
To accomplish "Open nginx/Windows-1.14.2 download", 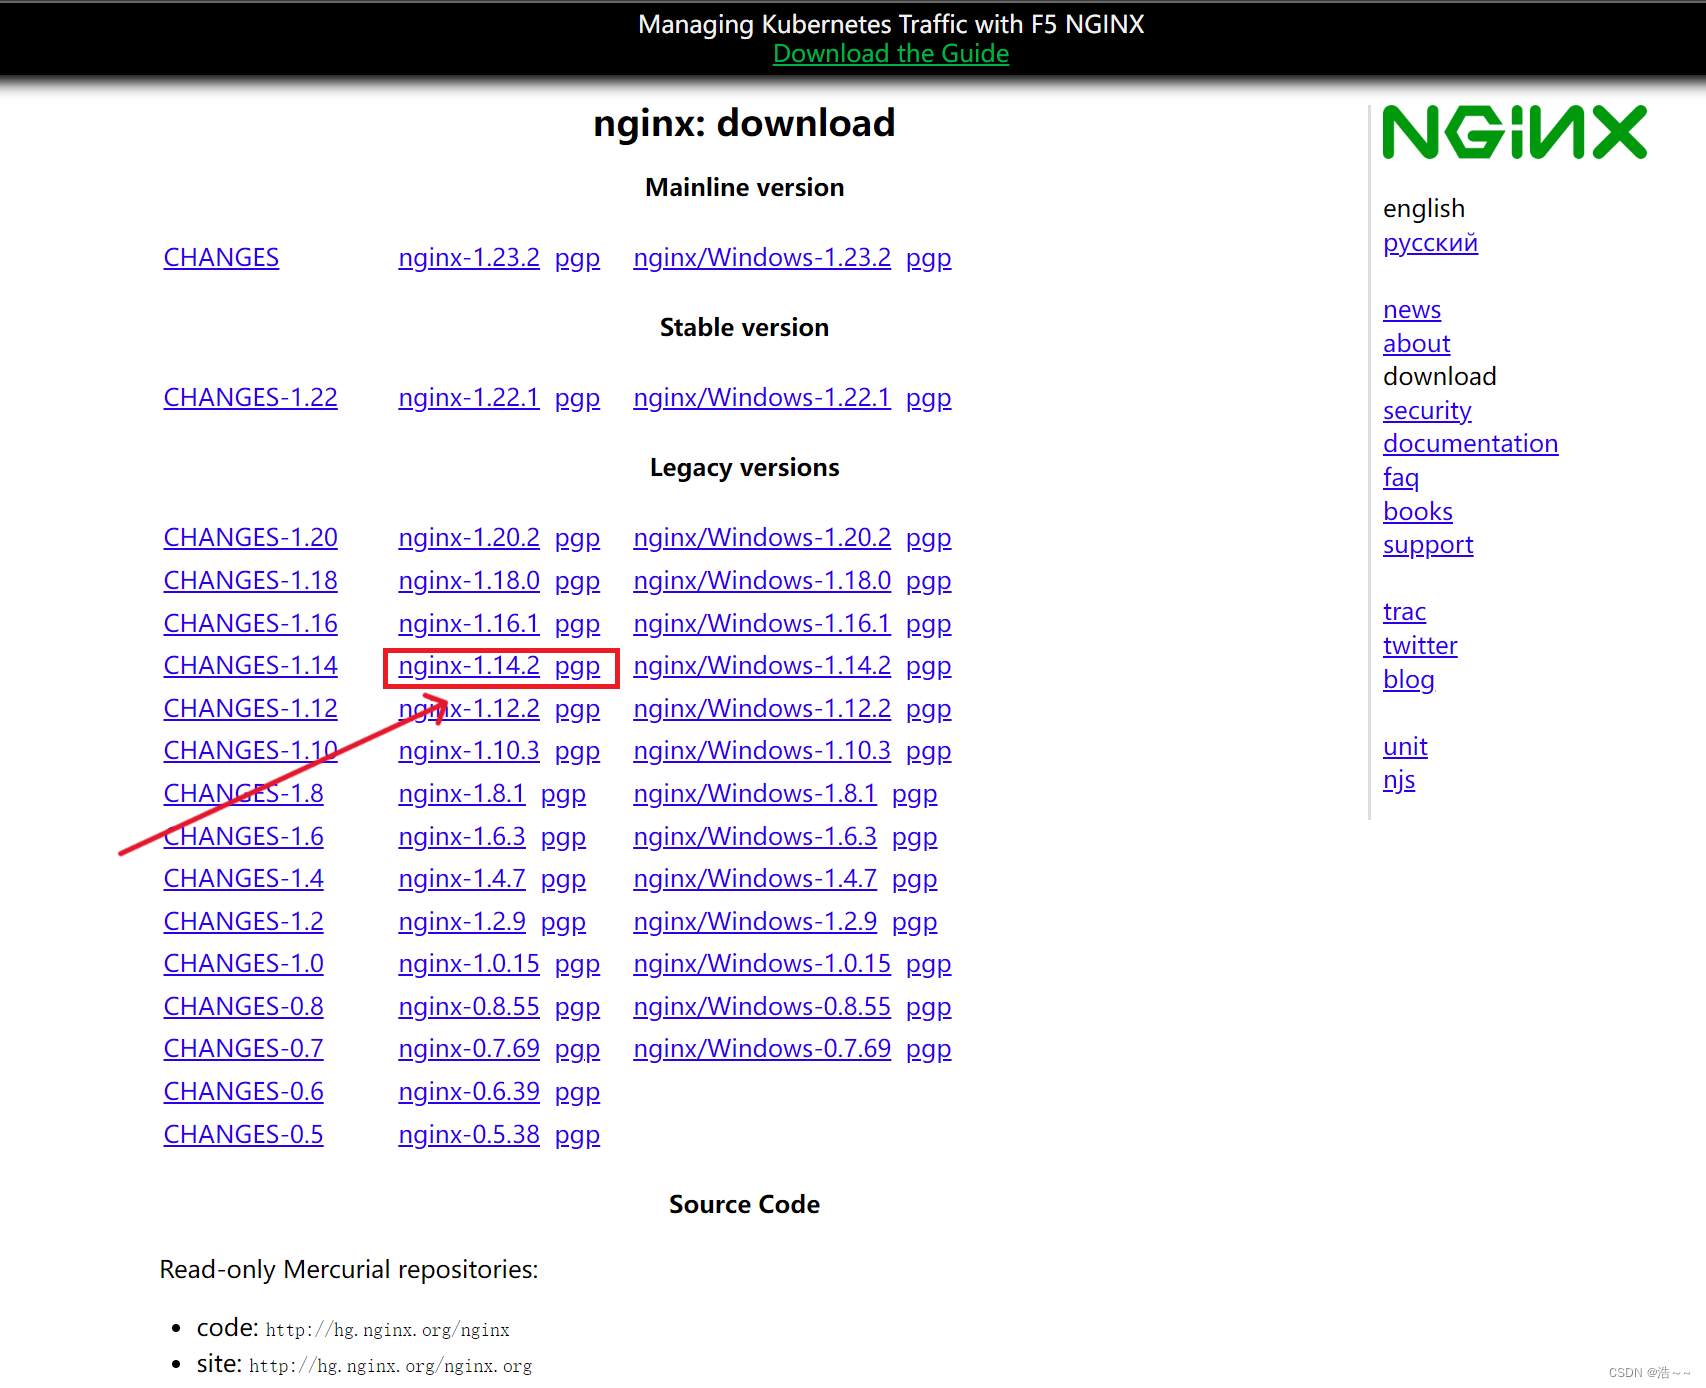I will tap(761, 665).
